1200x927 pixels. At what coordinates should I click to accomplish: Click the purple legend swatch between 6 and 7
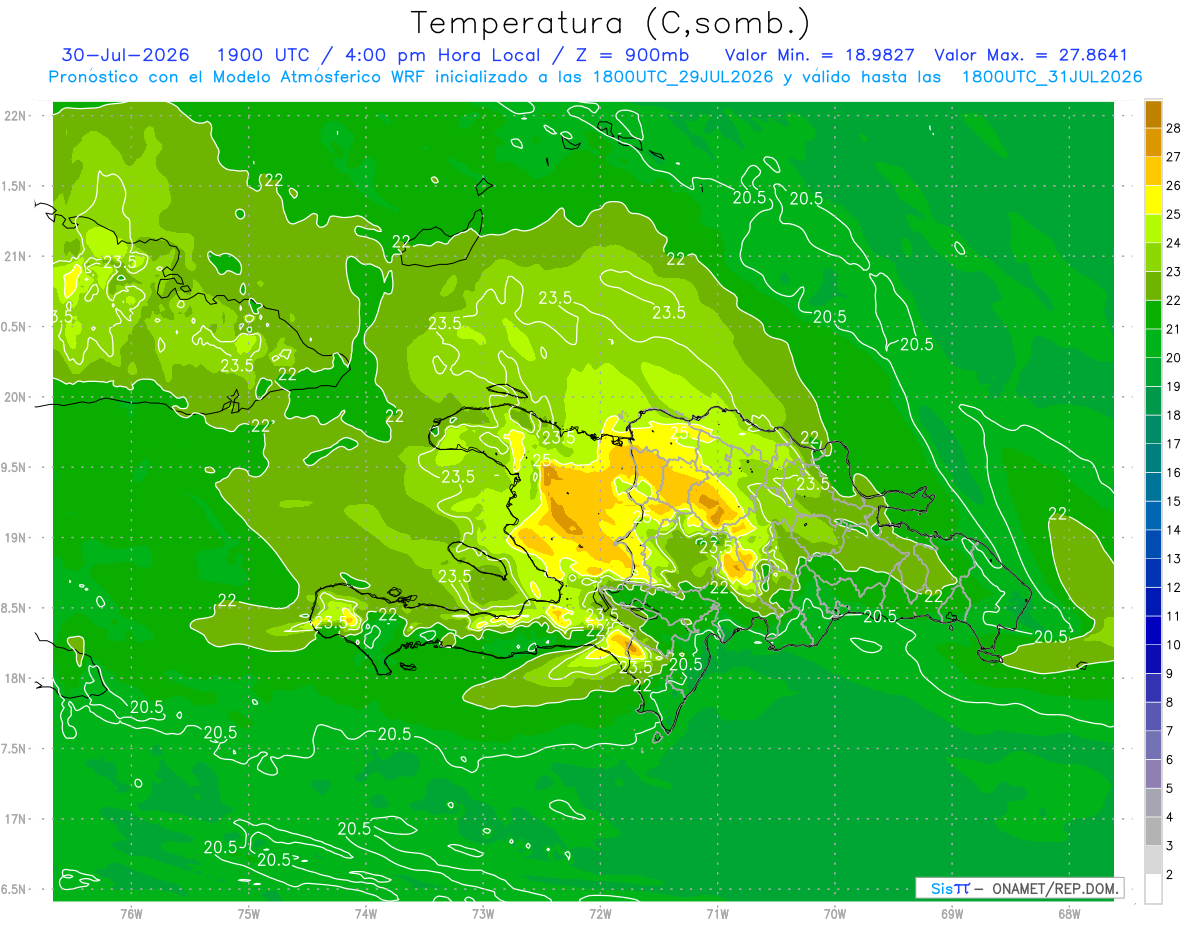1153,745
